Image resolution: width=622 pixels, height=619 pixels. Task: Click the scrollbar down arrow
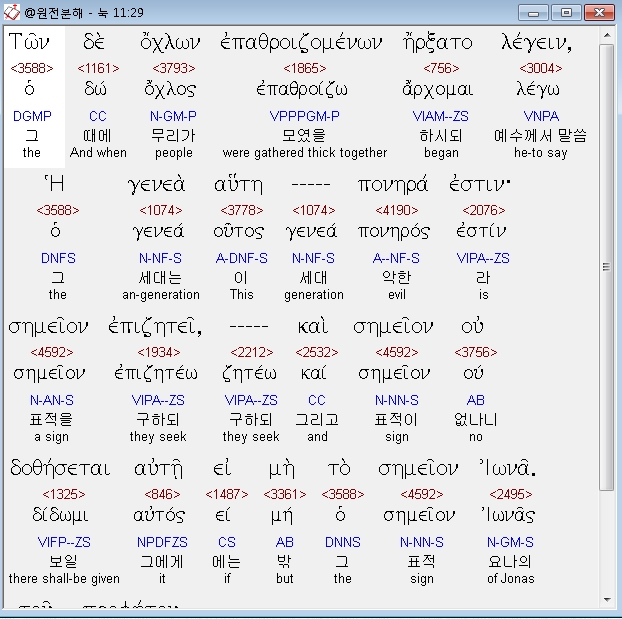click(607, 600)
